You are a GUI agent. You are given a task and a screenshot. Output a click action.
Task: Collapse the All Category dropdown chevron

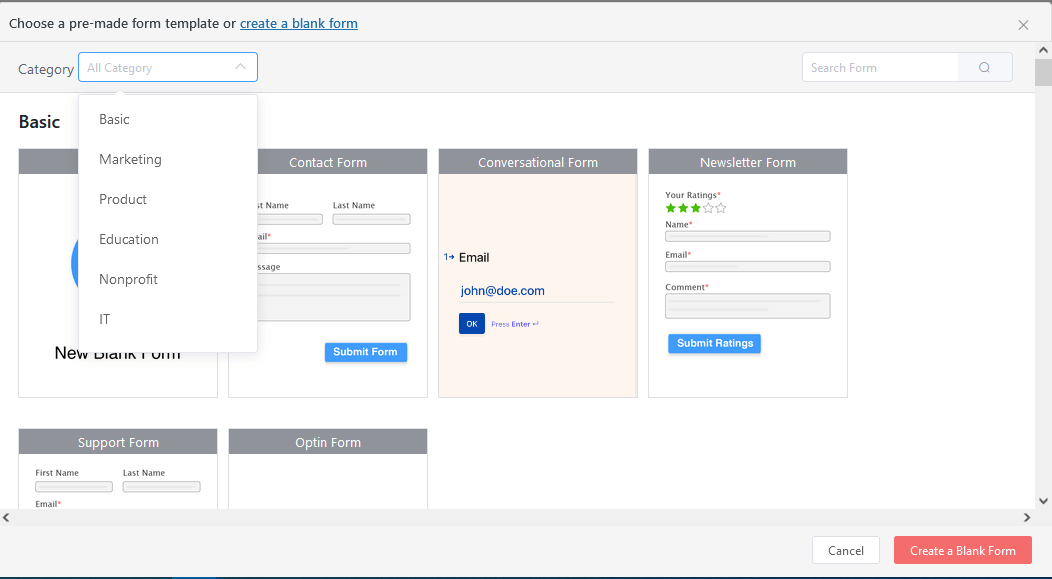(240, 67)
